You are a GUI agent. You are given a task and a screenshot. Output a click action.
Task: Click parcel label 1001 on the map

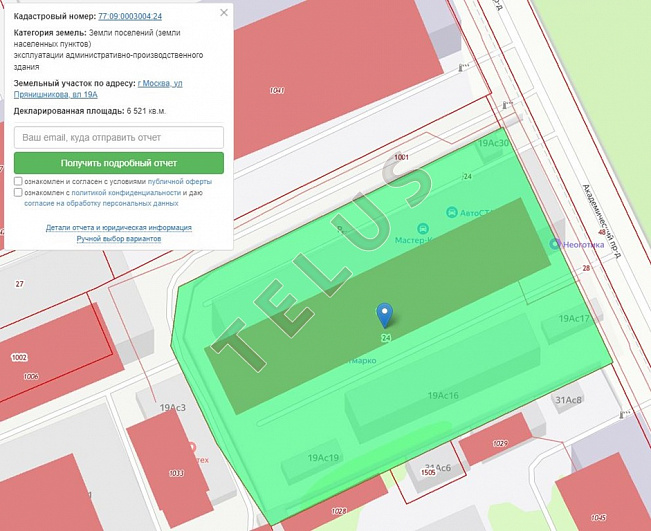[401, 157]
